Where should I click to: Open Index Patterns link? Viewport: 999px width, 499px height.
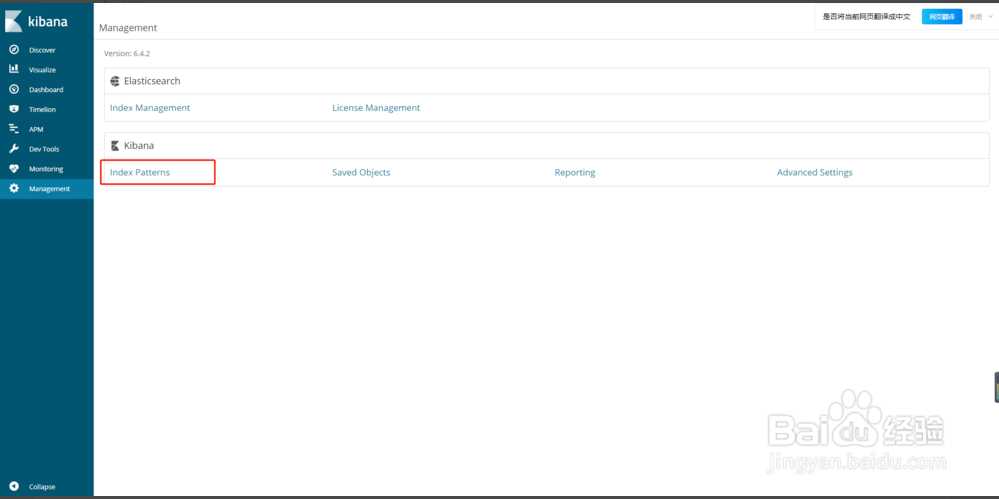click(140, 172)
